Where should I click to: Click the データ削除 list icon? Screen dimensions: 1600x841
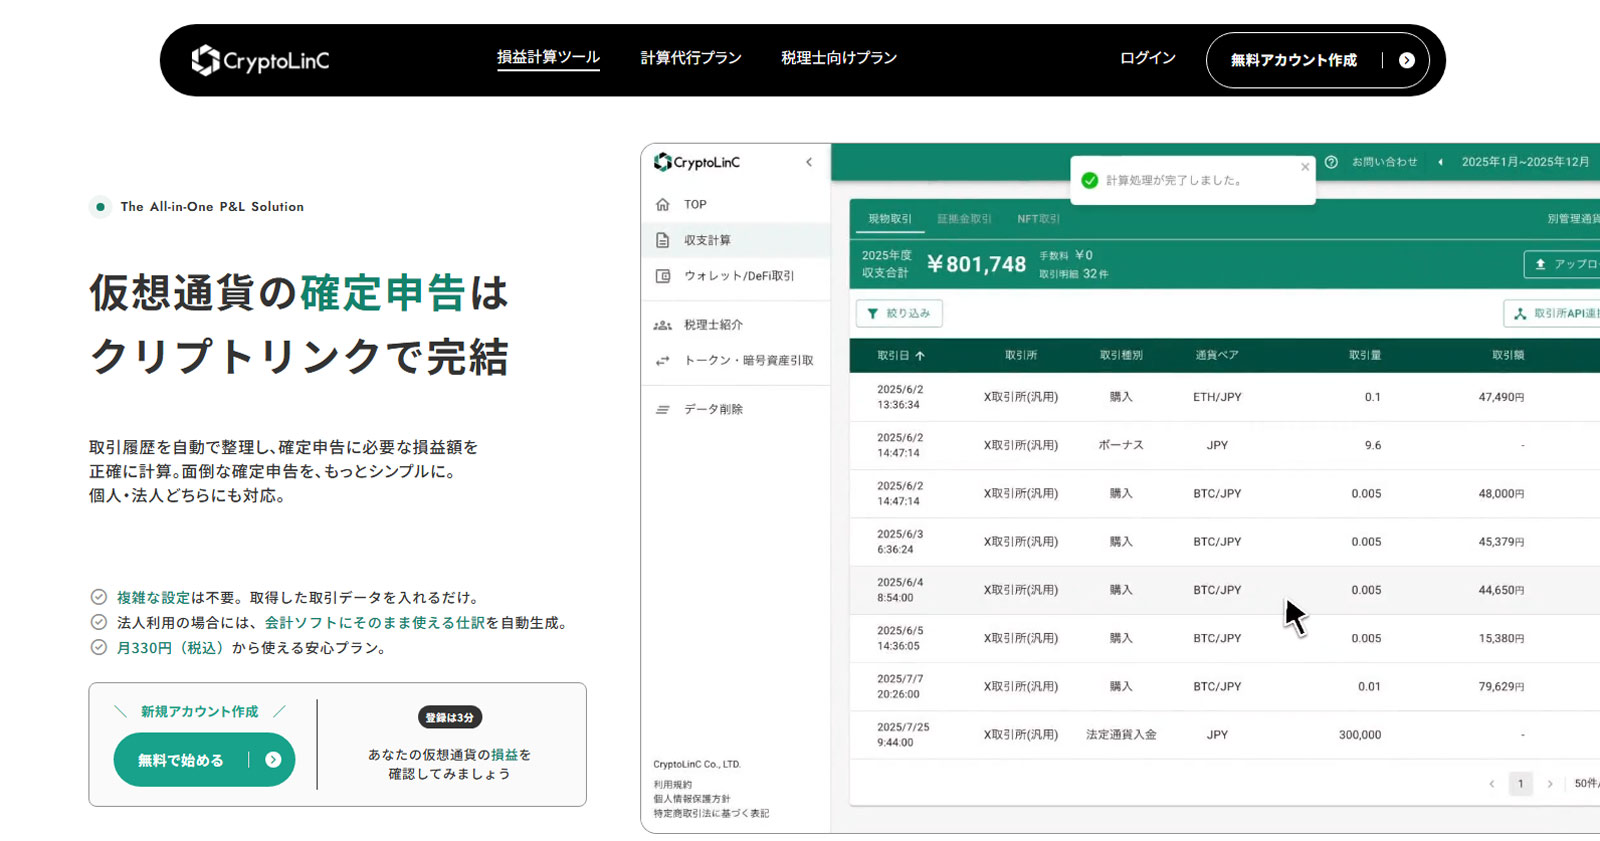(662, 409)
